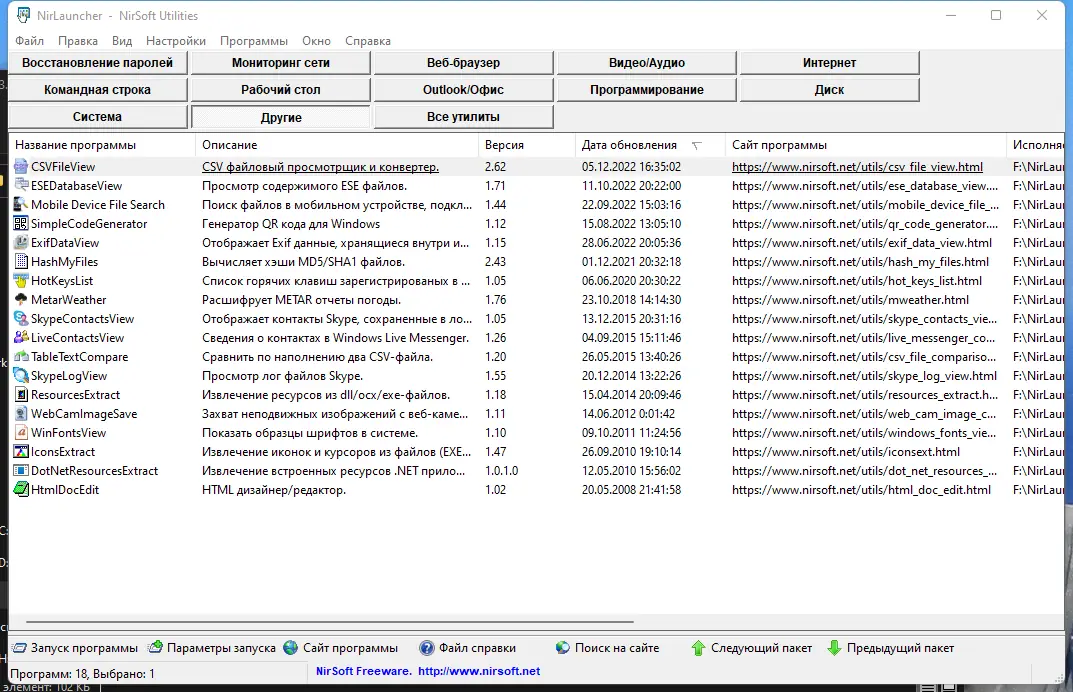Image resolution: width=1073 pixels, height=692 pixels.
Task: Click the WebCamImageSave program icon
Action: 21,414
